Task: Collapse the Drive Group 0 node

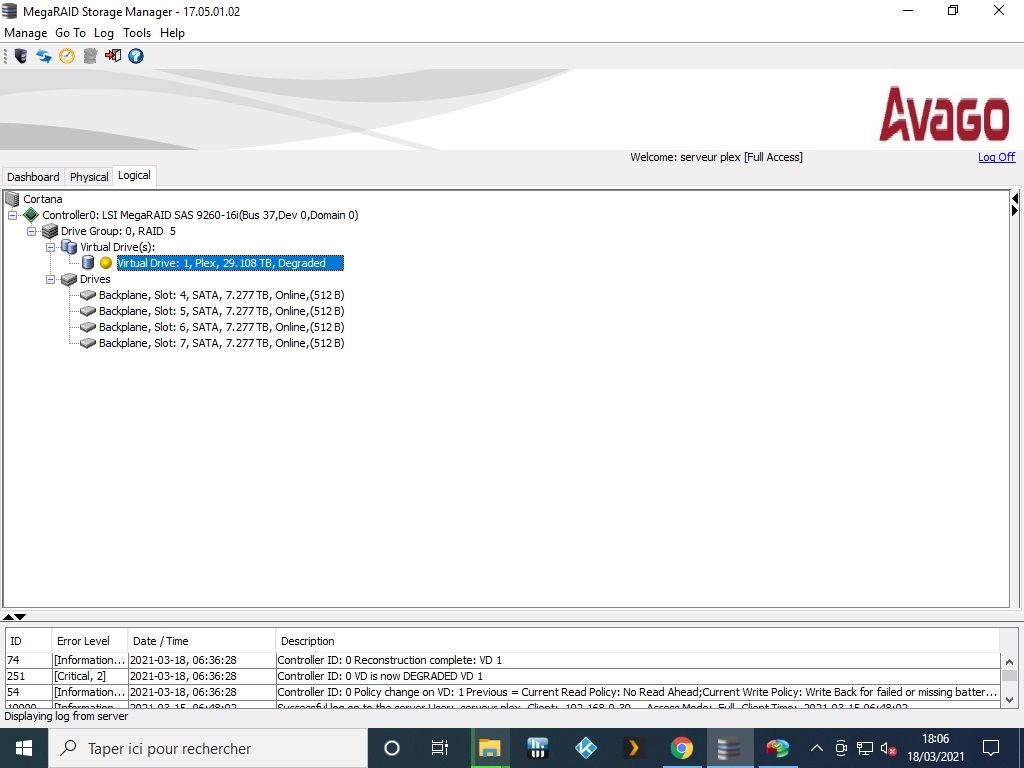Action: point(31,231)
